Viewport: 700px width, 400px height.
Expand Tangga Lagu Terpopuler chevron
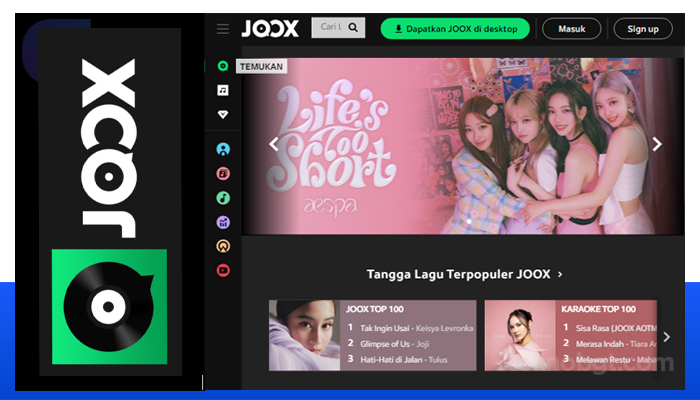click(x=560, y=275)
